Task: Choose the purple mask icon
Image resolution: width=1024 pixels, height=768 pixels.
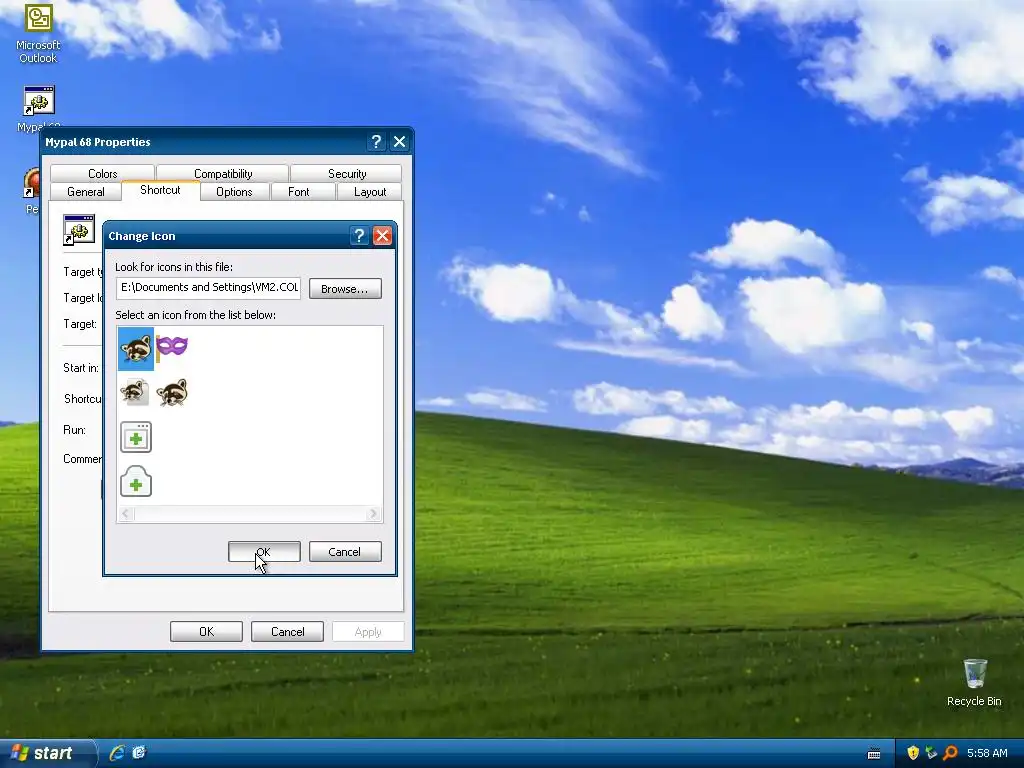Action: [x=172, y=347]
